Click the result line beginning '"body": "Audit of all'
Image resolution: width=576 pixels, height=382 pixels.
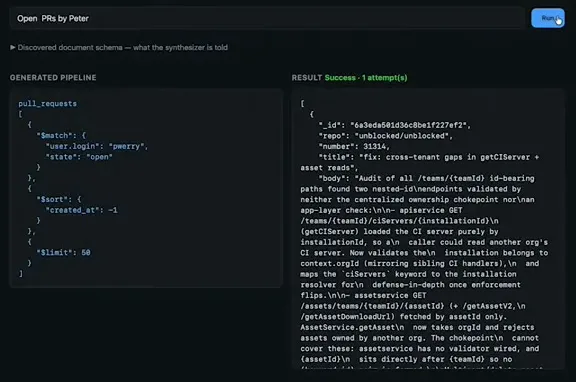click(x=426, y=179)
